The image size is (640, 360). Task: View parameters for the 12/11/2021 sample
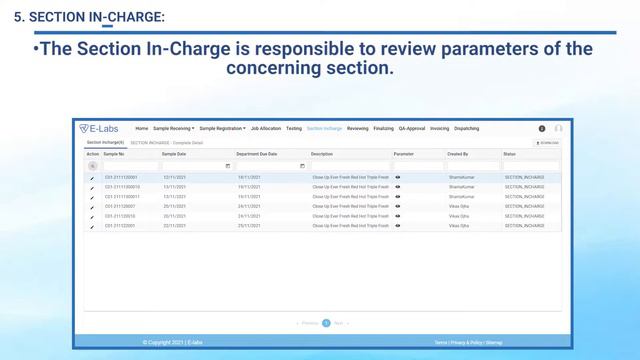(398, 177)
